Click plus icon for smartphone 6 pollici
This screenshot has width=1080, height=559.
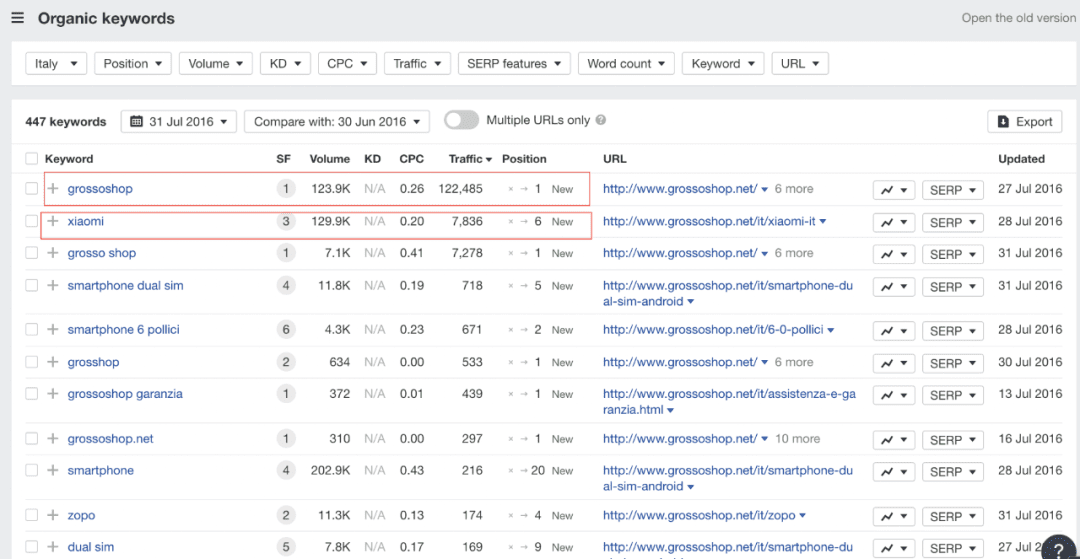tap(53, 330)
